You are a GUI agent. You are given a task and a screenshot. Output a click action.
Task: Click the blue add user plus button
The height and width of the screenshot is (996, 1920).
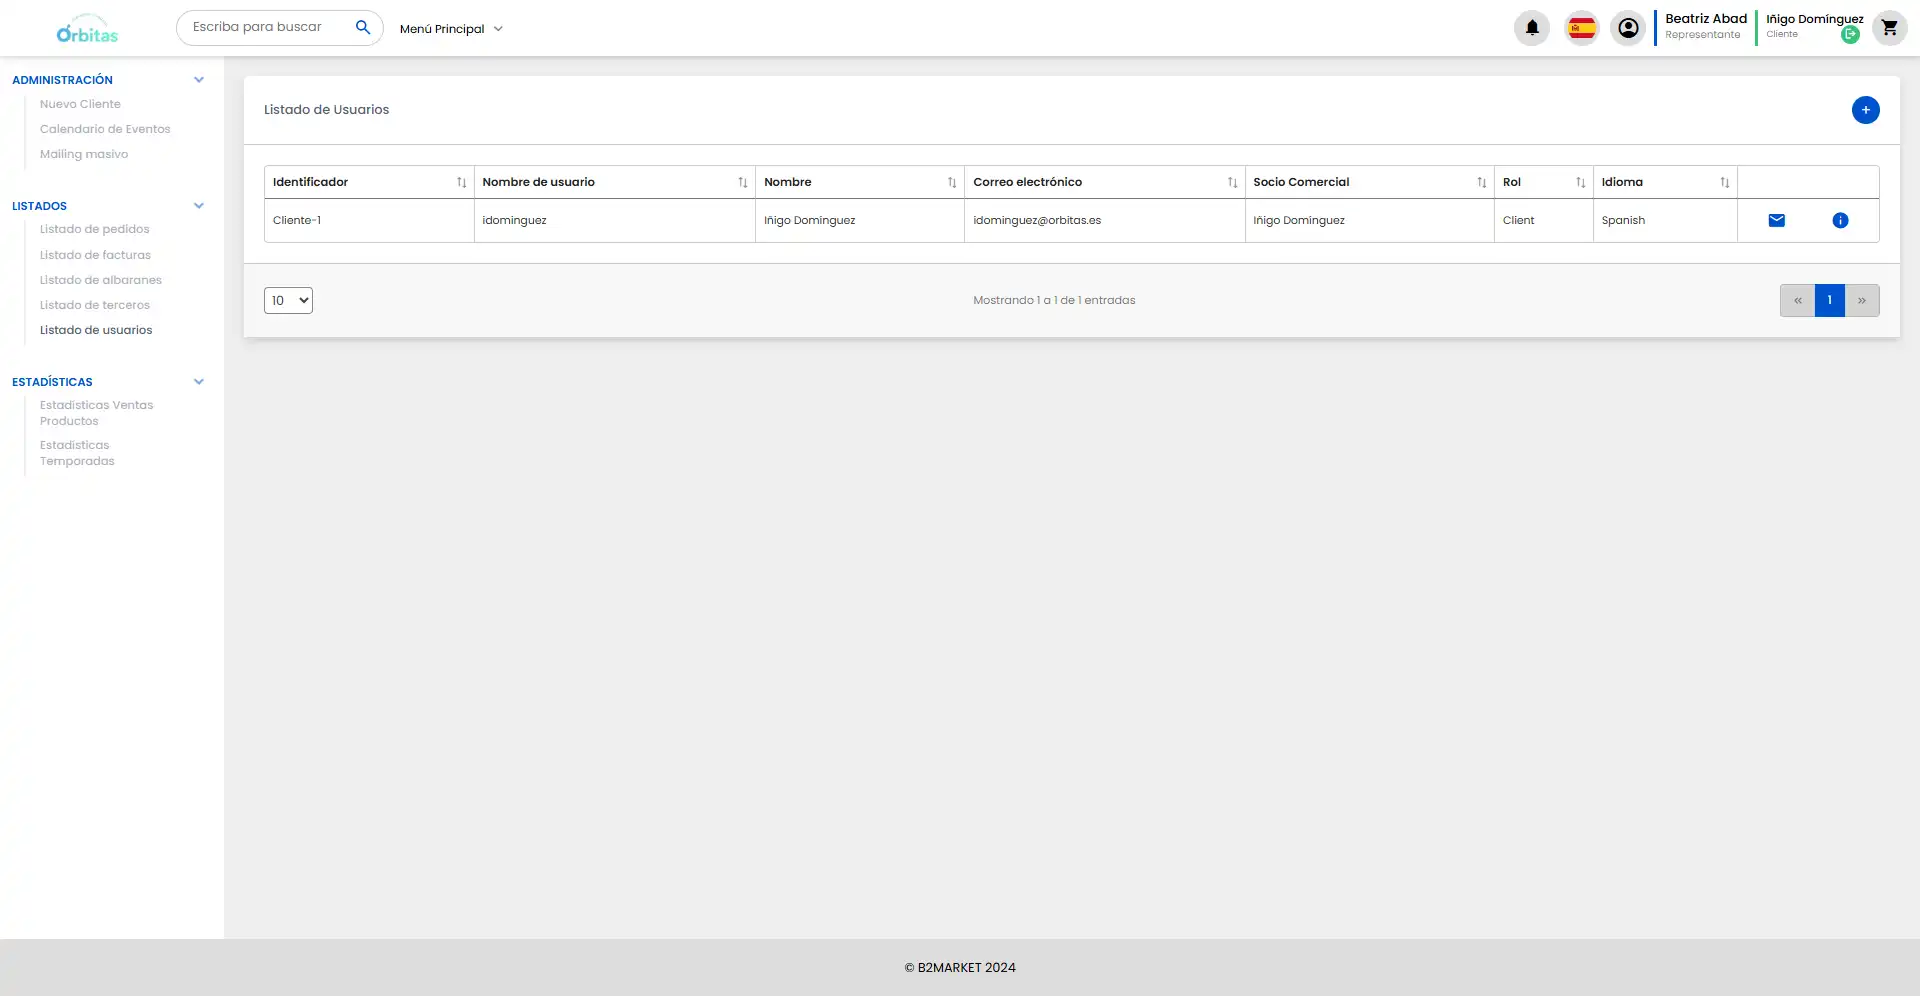(1865, 110)
